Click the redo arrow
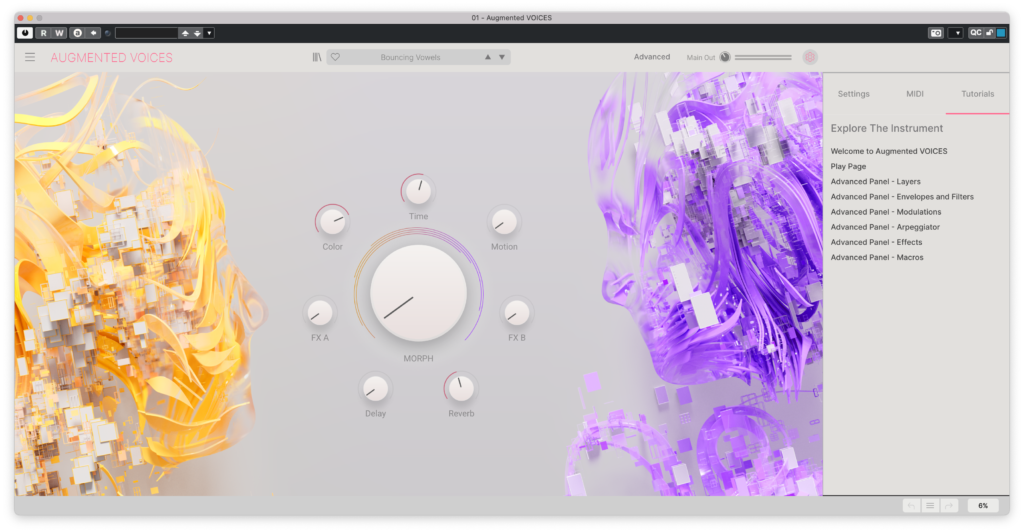1024x532 pixels. pos(949,506)
